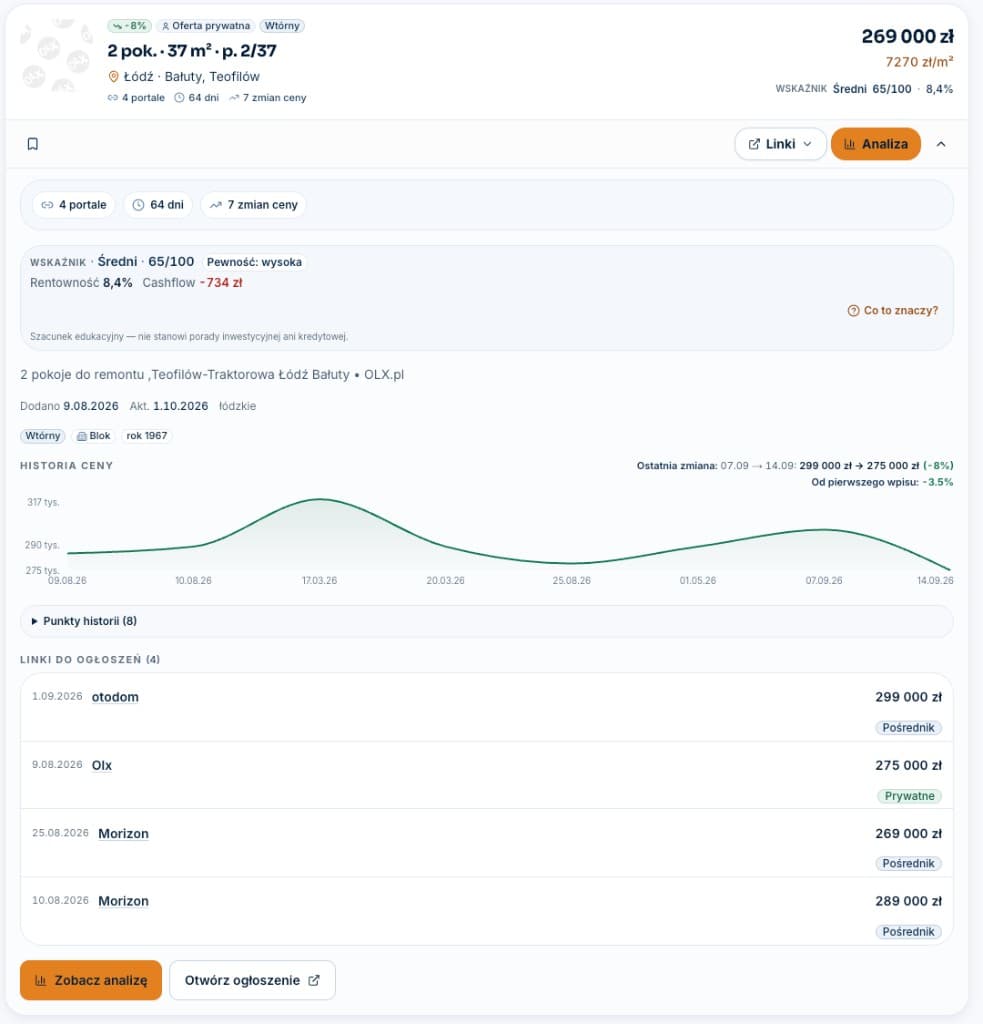Select the '4 portale' chip with border
The width and height of the screenshot is (983, 1024).
[74, 204]
